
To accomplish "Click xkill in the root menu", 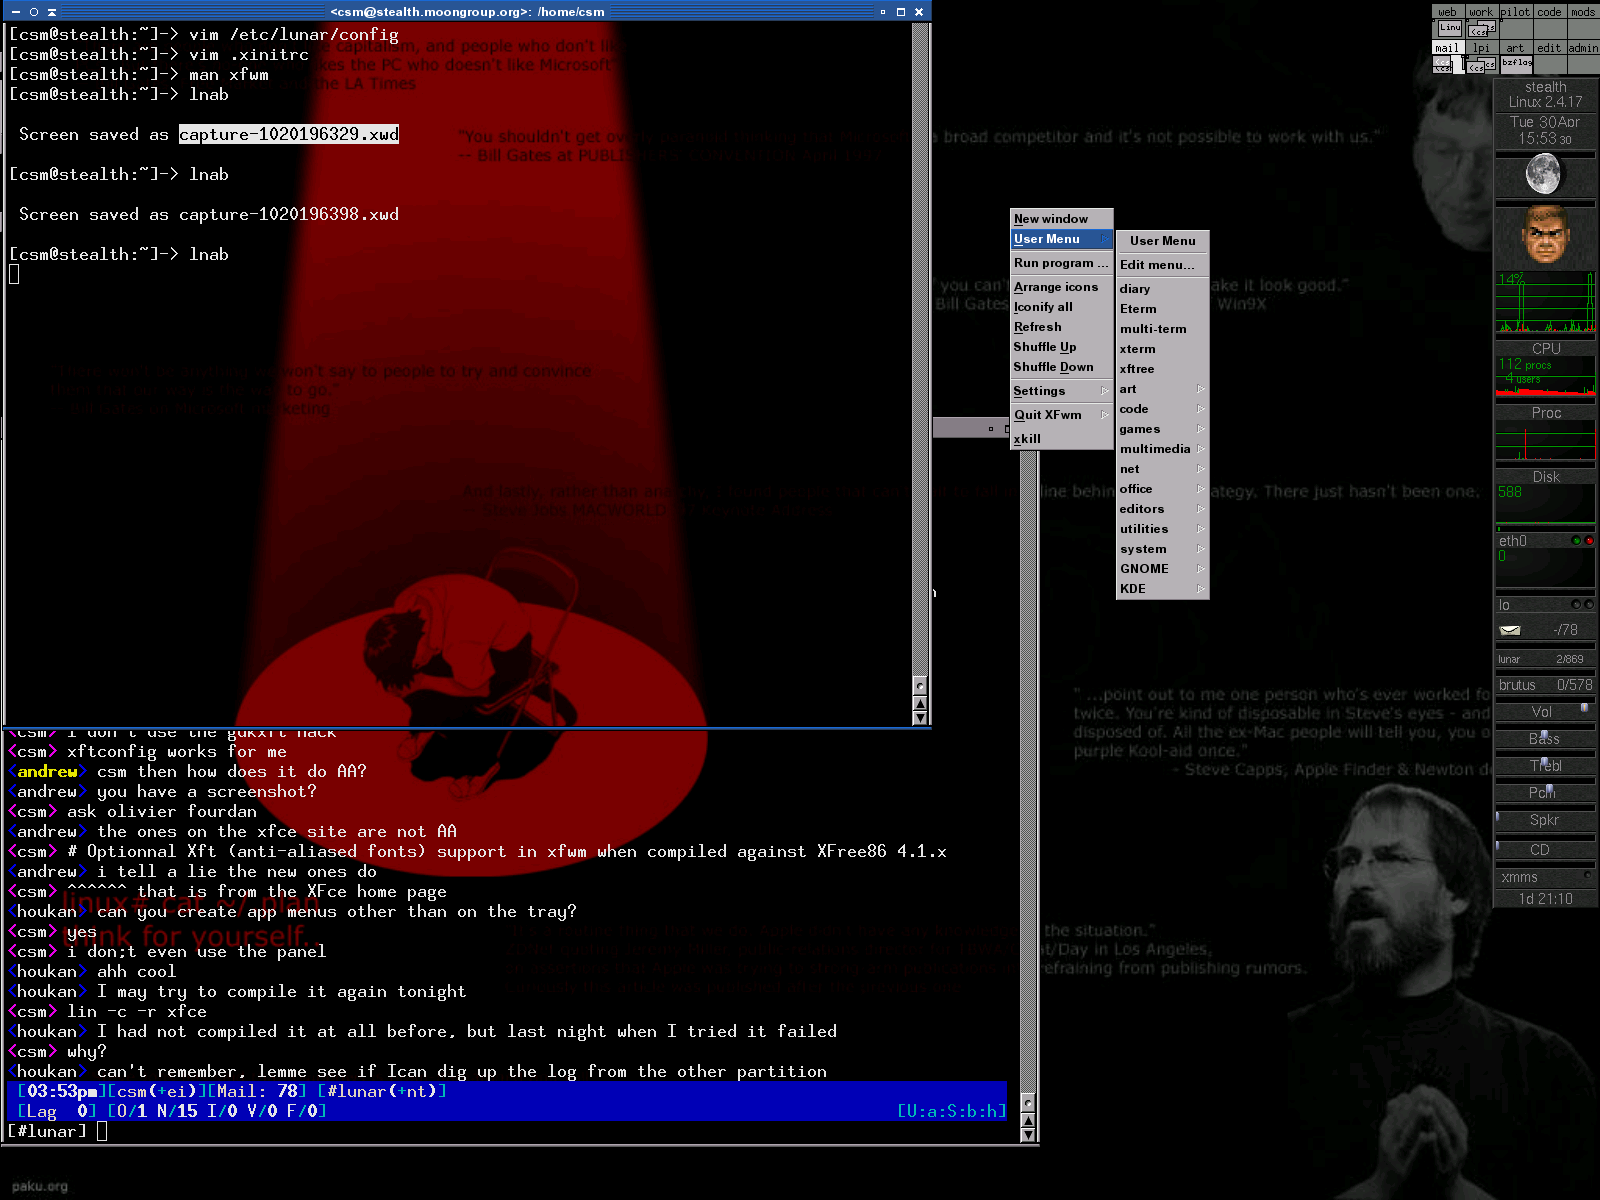I will (1027, 439).
